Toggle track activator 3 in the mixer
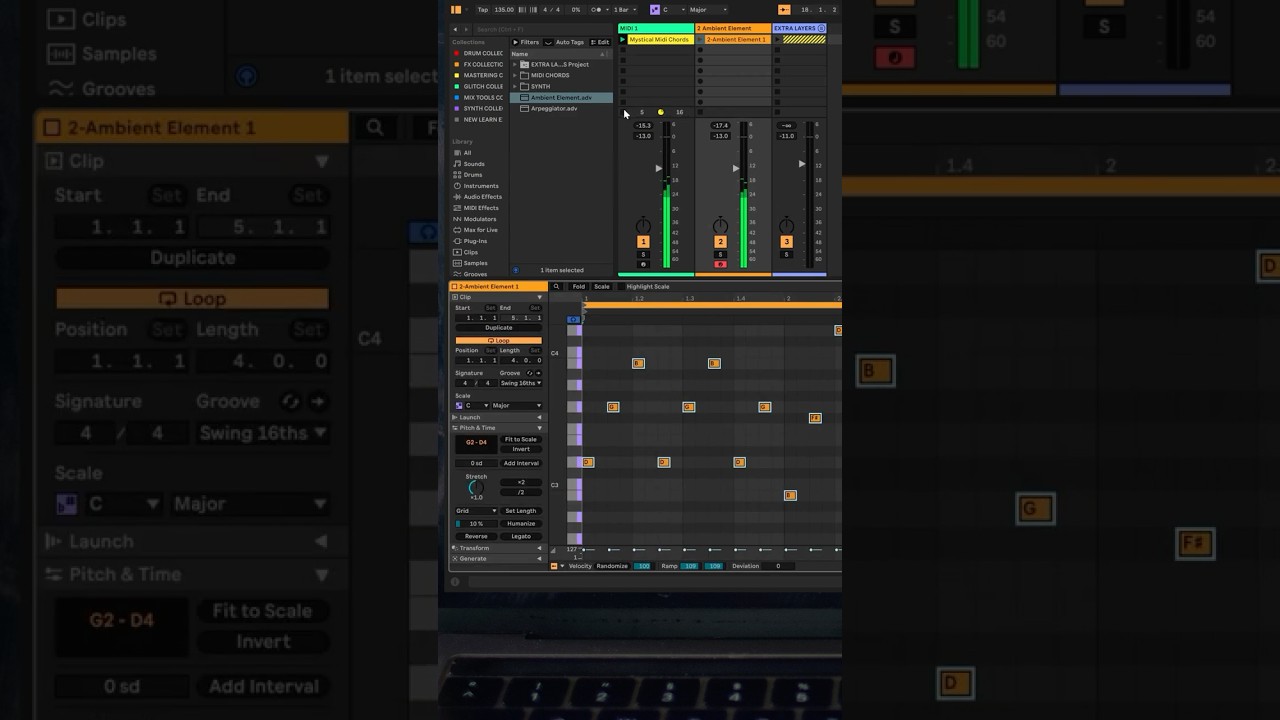 [x=787, y=242]
